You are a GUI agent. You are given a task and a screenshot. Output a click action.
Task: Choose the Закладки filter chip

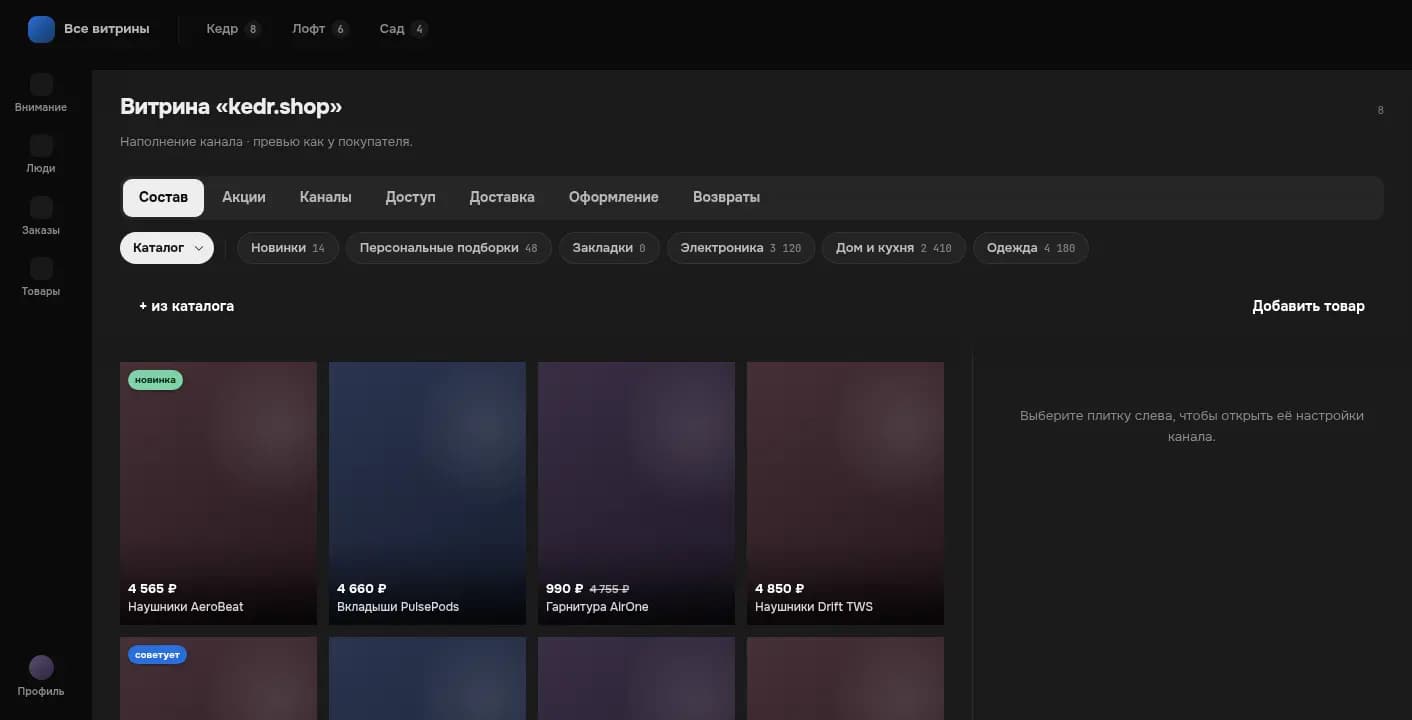[x=609, y=248]
